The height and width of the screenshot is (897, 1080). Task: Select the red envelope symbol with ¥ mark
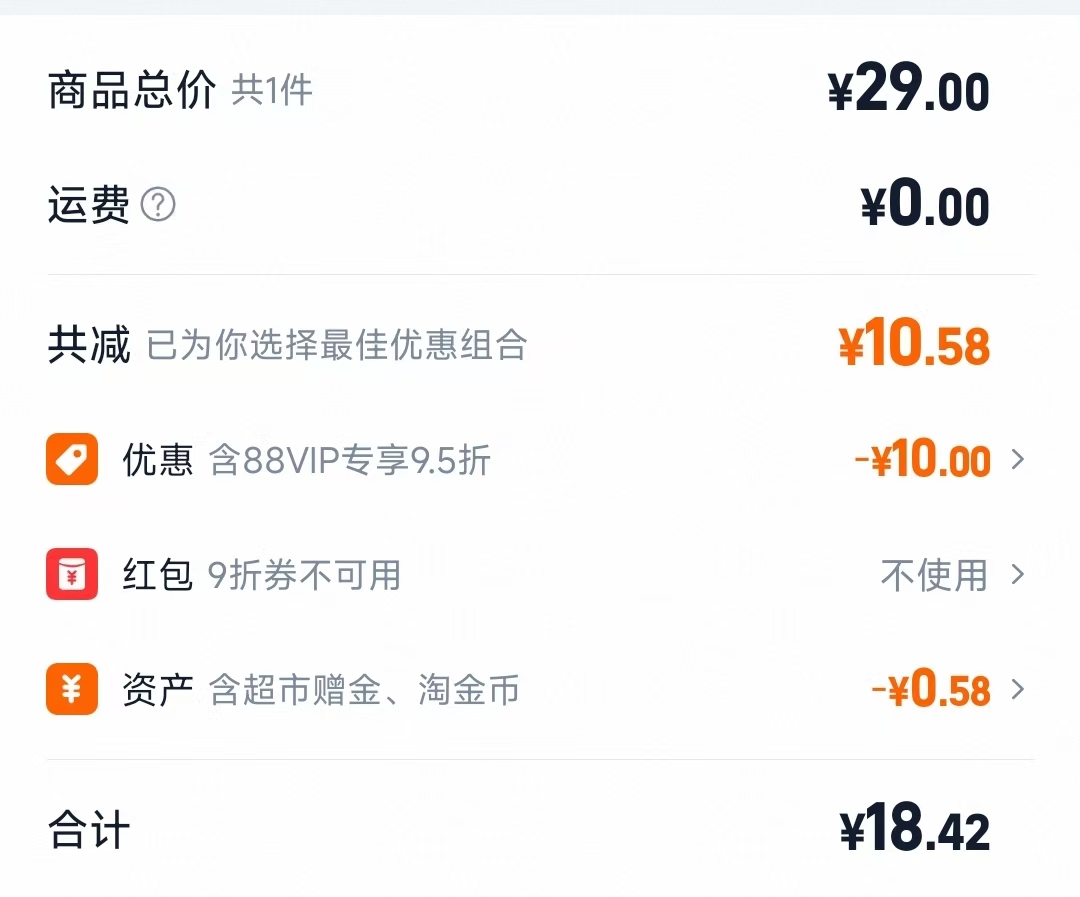71,575
